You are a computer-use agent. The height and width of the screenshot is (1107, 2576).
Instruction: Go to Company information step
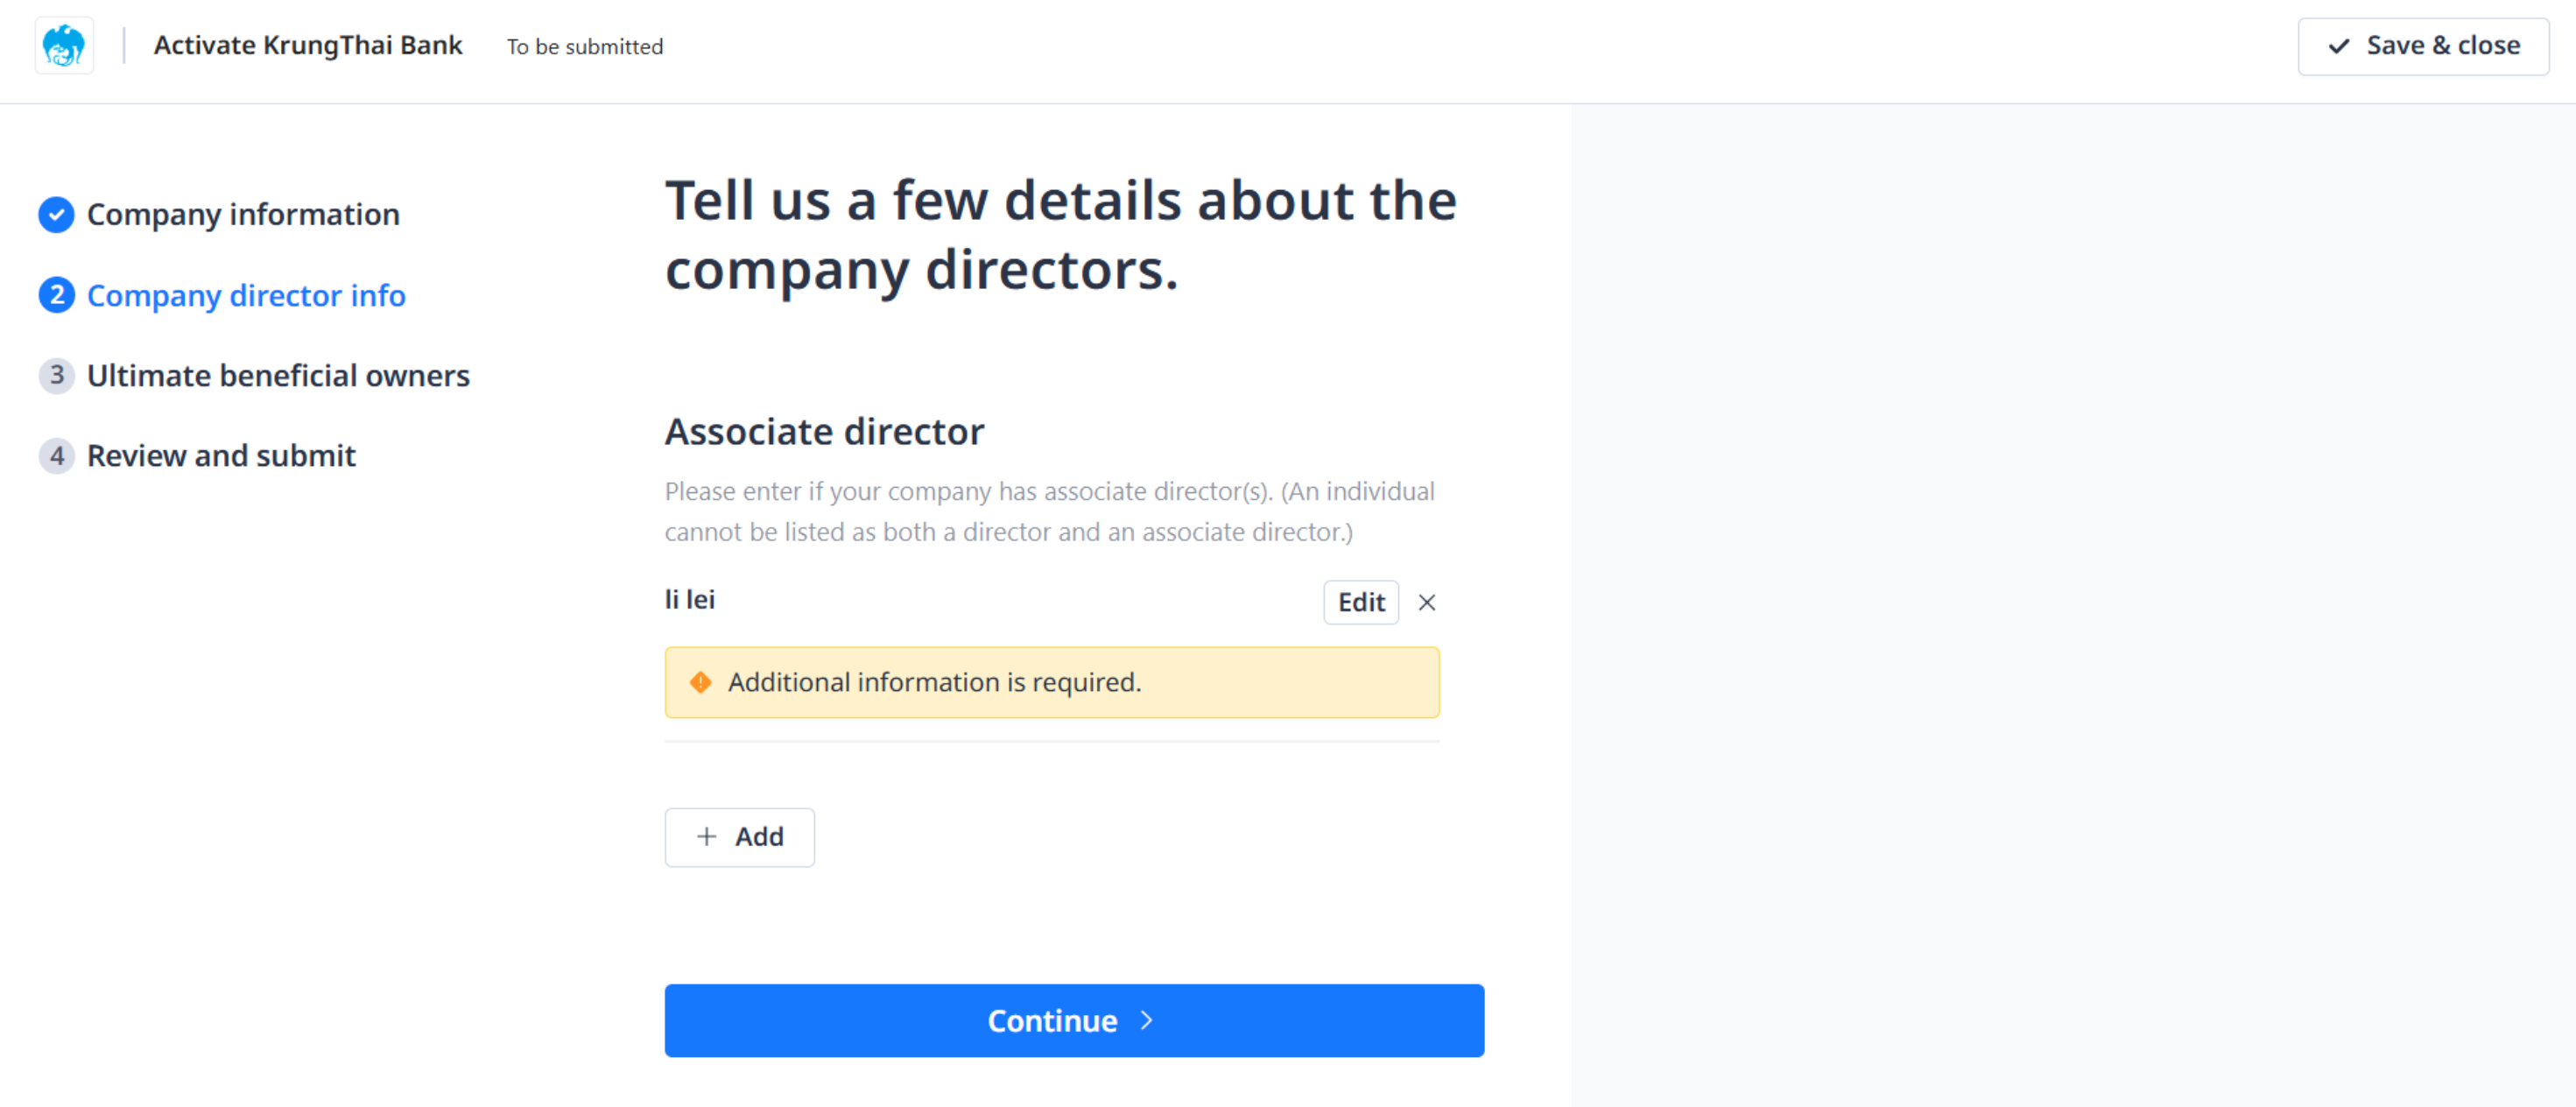point(243,214)
